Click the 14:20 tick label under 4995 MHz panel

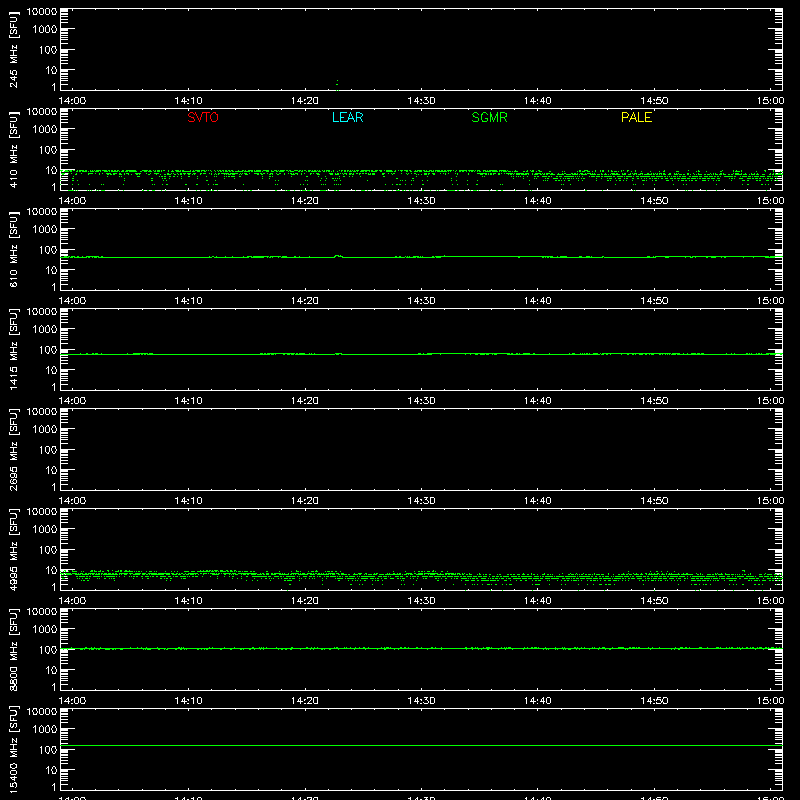305,601
